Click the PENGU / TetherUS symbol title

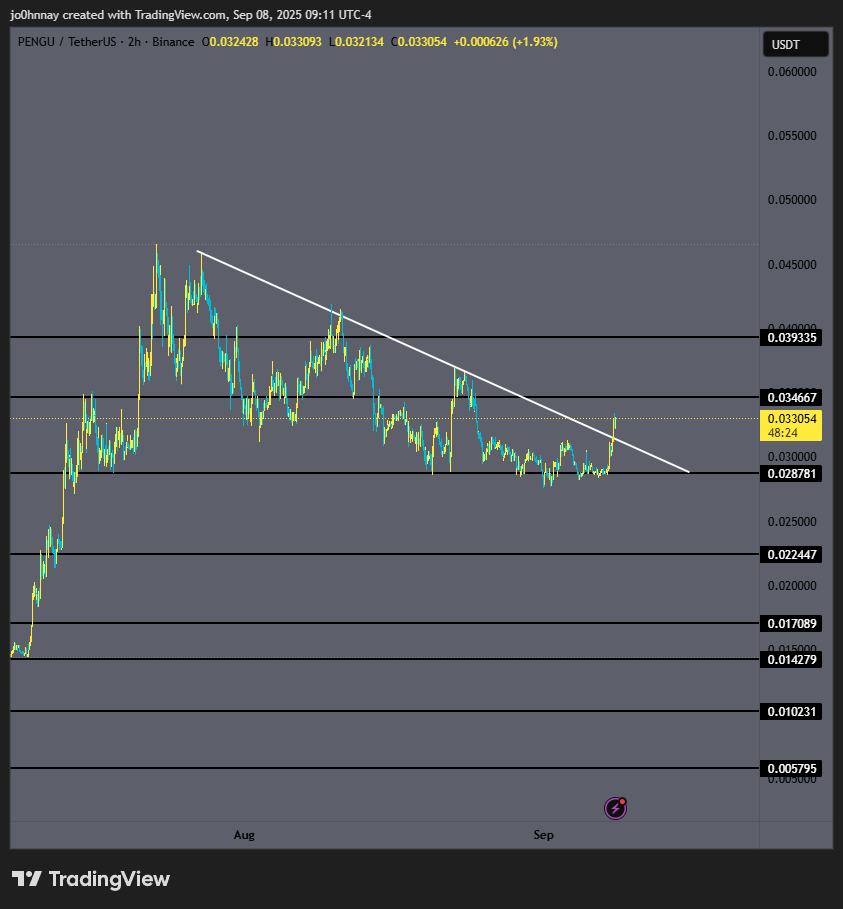tap(67, 42)
